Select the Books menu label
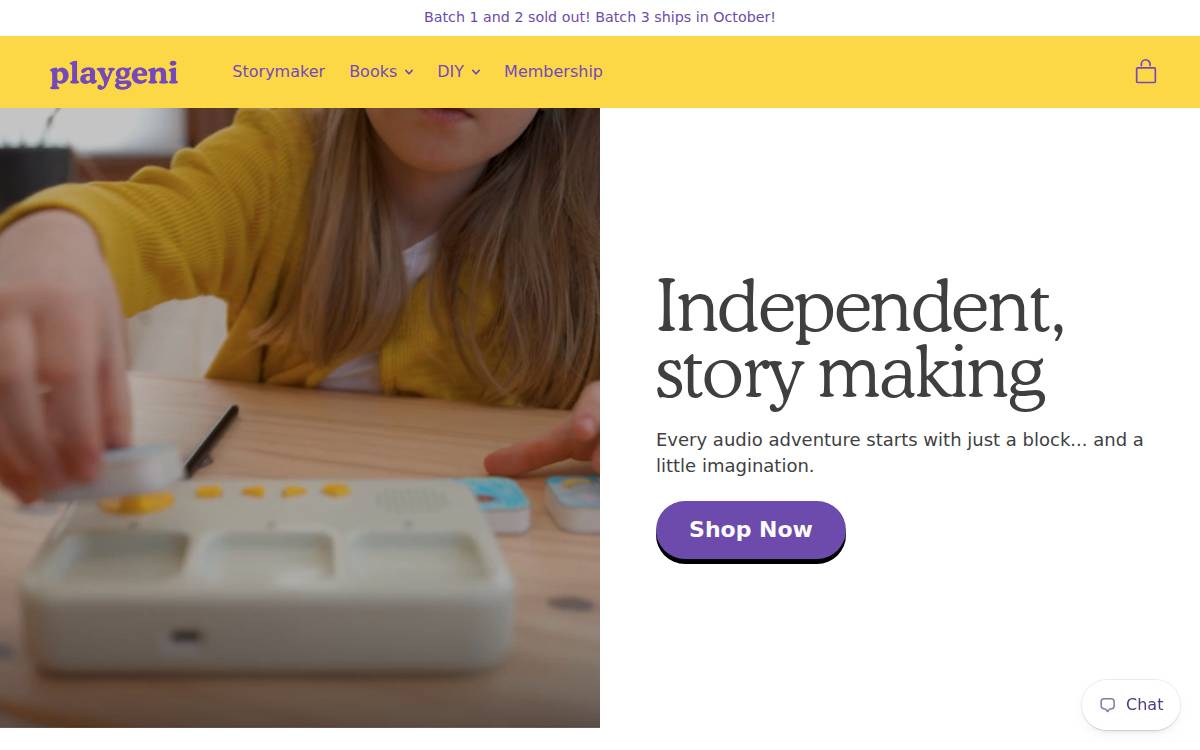Image resolution: width=1200 pixels, height=750 pixels. coord(373,71)
